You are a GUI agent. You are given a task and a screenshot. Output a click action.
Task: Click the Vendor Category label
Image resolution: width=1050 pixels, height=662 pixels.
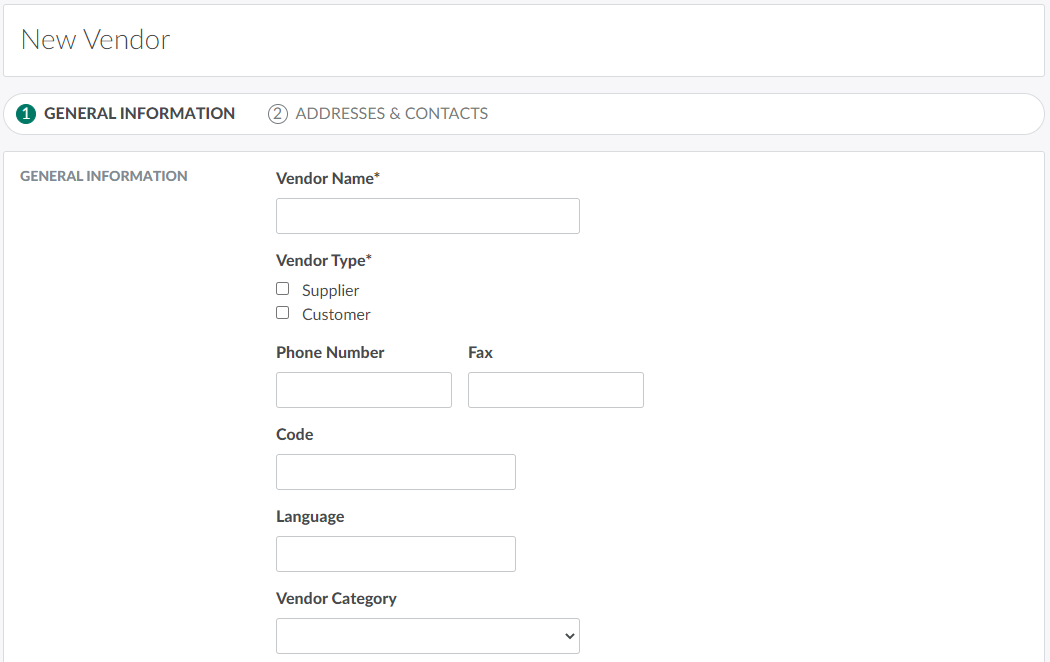pos(336,599)
